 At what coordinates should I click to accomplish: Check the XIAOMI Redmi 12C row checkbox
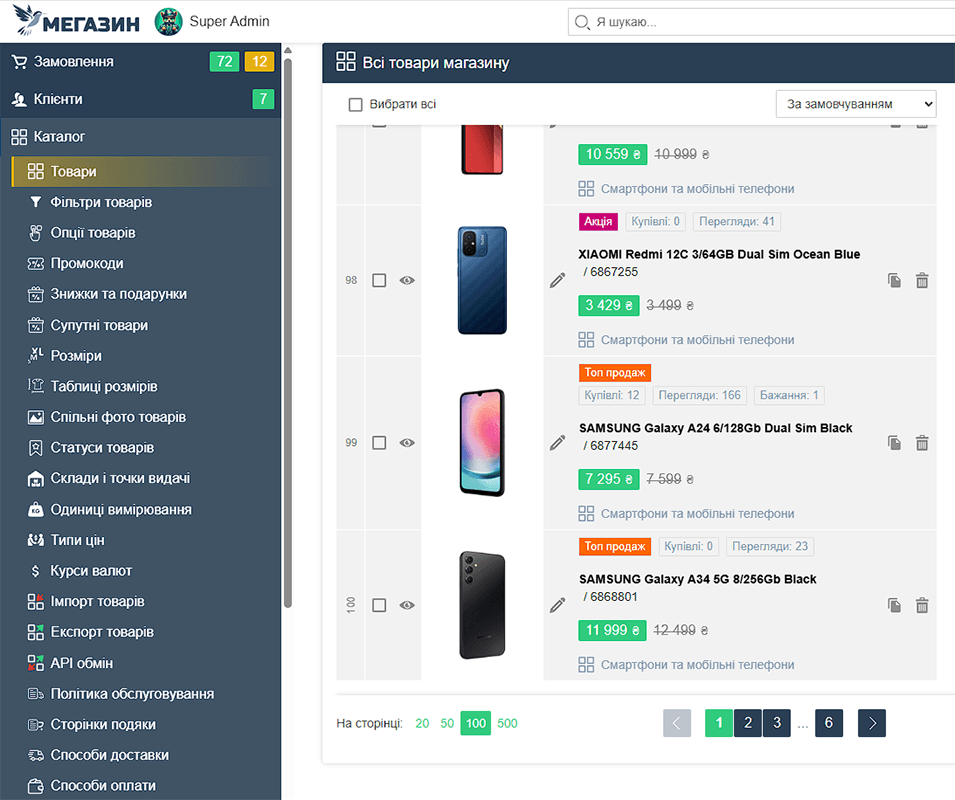pos(379,280)
